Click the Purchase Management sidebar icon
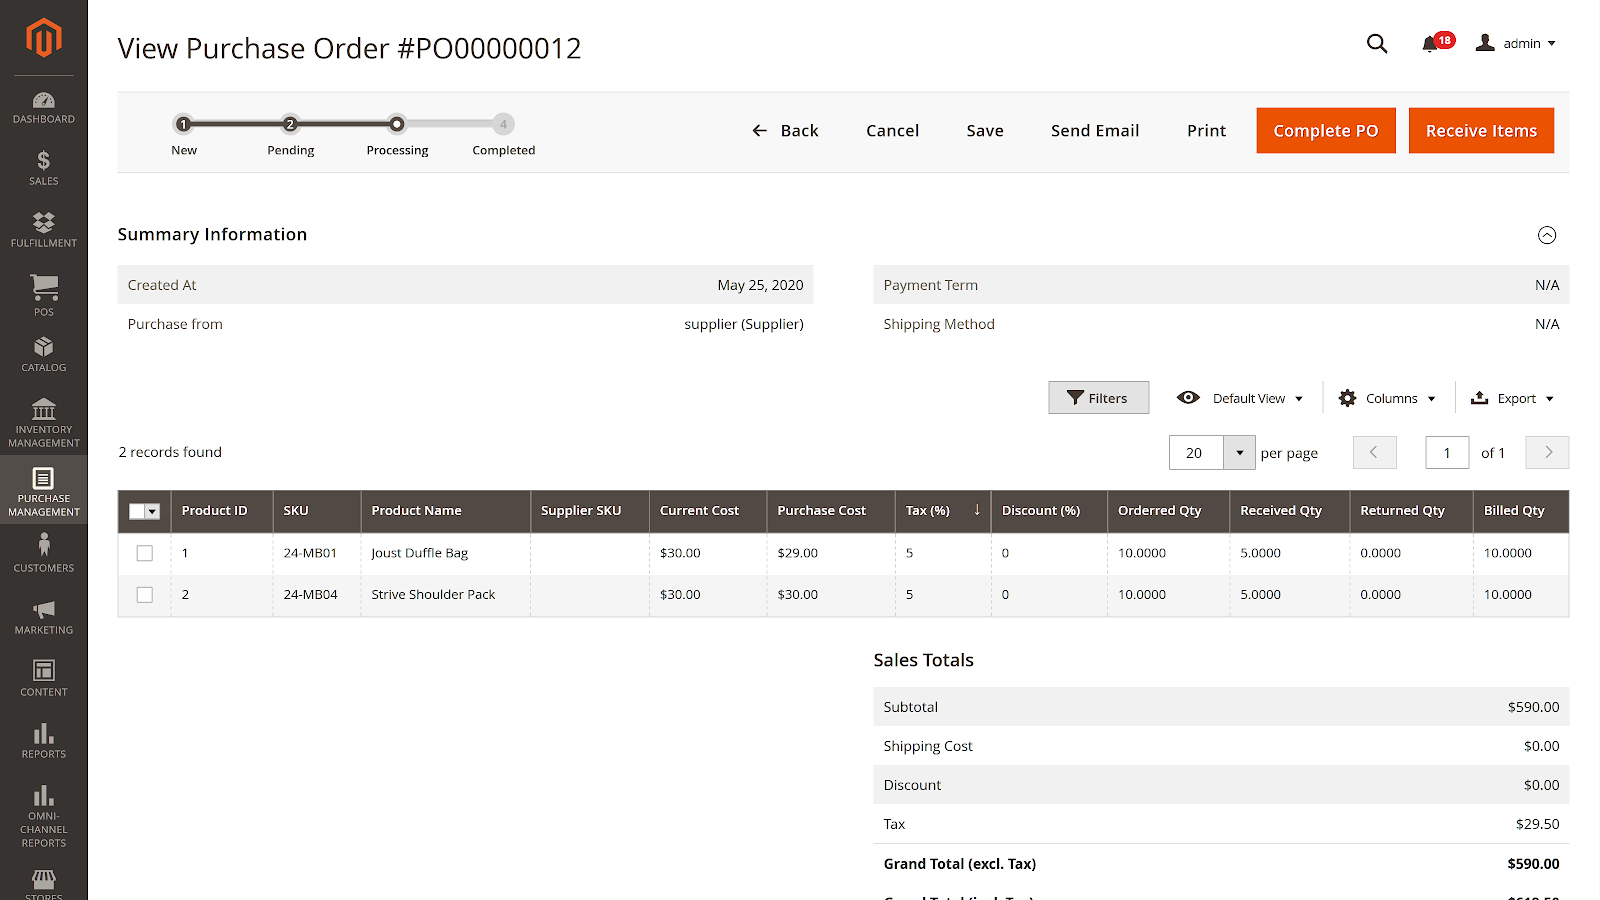This screenshot has width=1600, height=900. (x=43, y=490)
